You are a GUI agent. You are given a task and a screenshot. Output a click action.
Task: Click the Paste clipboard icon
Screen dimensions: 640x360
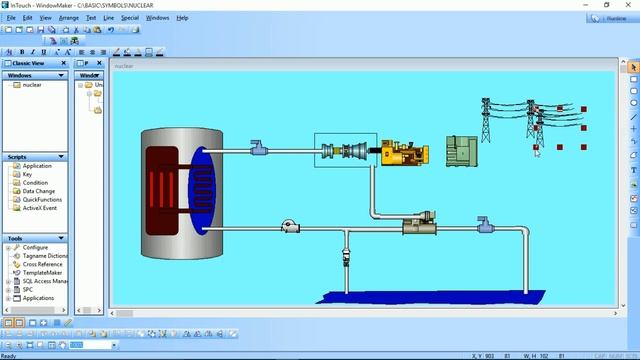click(x=97, y=30)
